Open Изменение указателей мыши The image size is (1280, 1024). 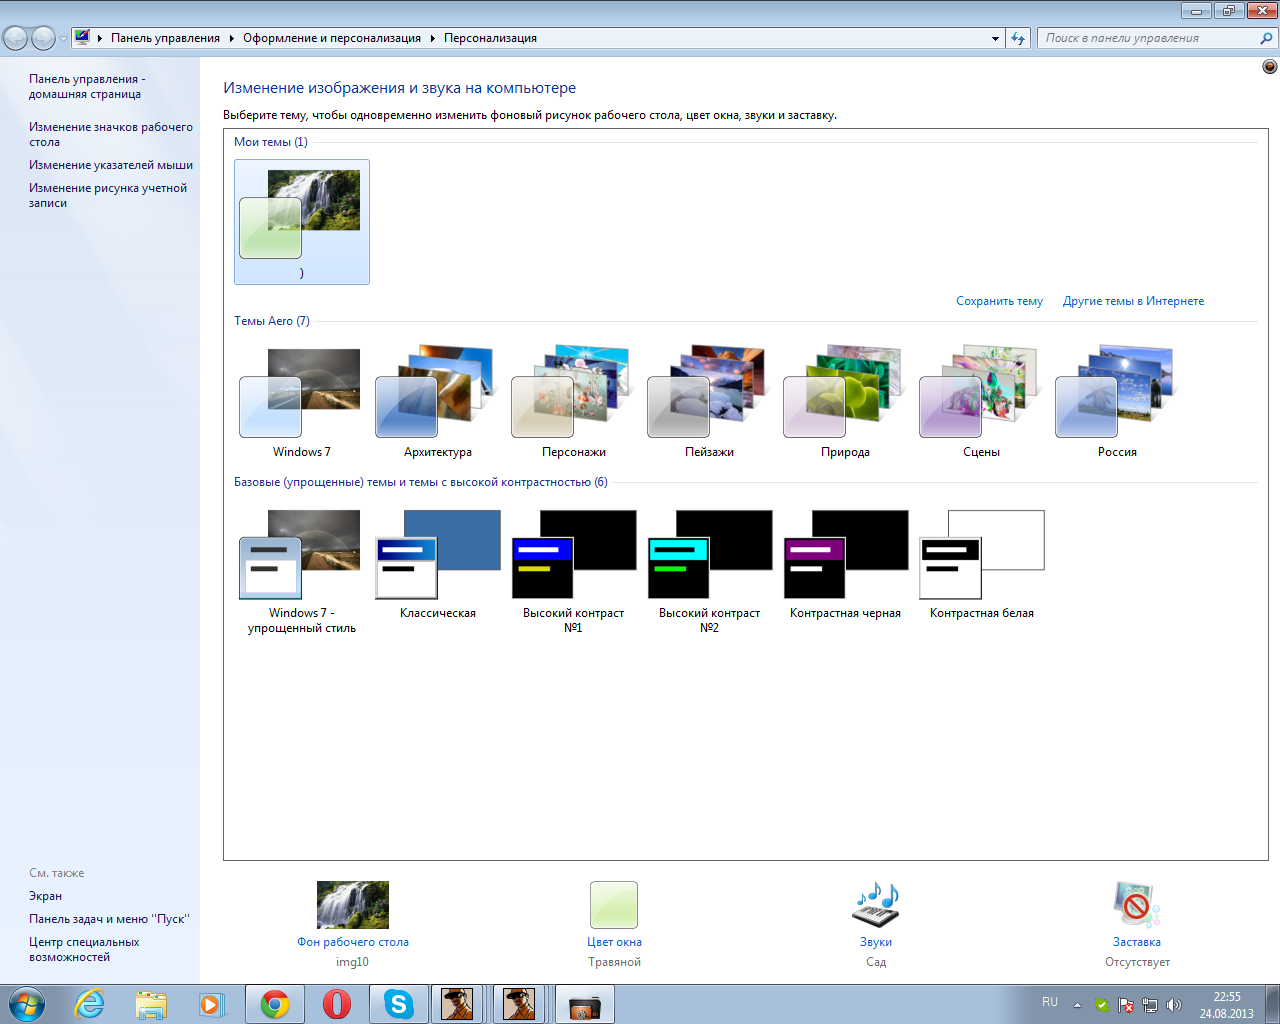(111, 165)
